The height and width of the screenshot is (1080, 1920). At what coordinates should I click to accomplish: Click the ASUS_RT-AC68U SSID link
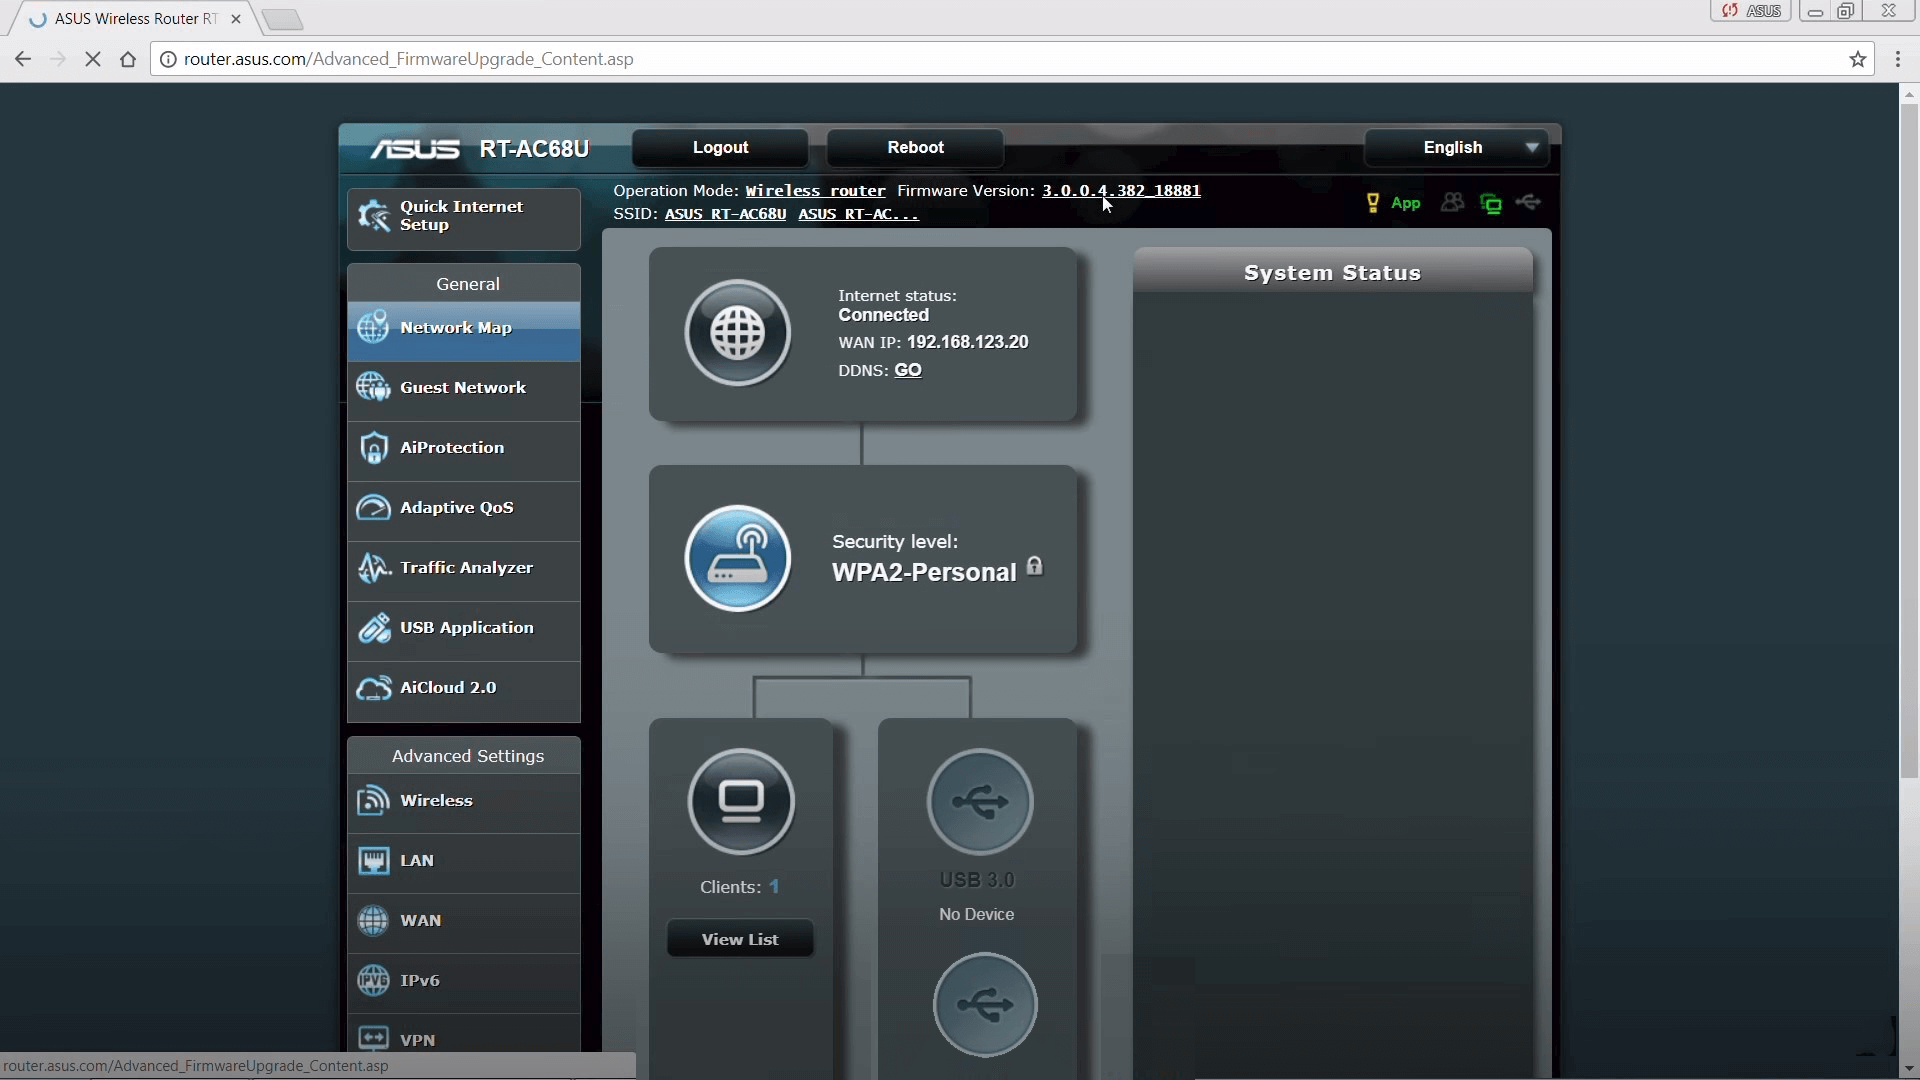pyautogui.click(x=725, y=214)
